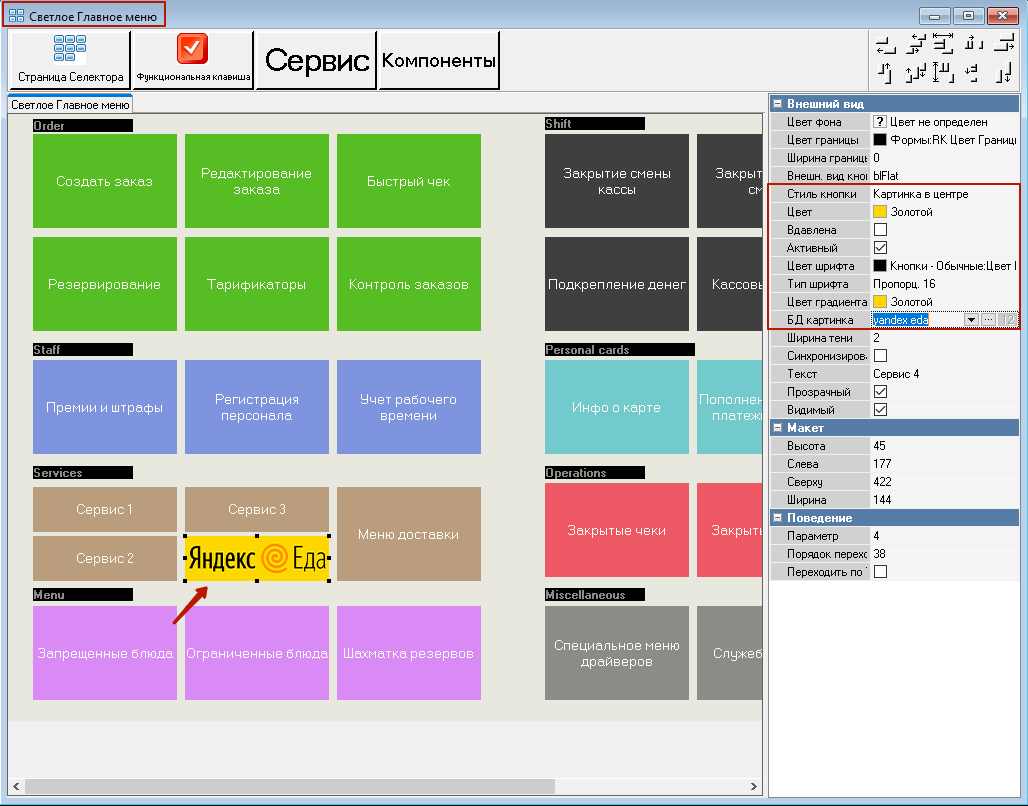Click the equal height sizing icon

click(x=943, y=73)
